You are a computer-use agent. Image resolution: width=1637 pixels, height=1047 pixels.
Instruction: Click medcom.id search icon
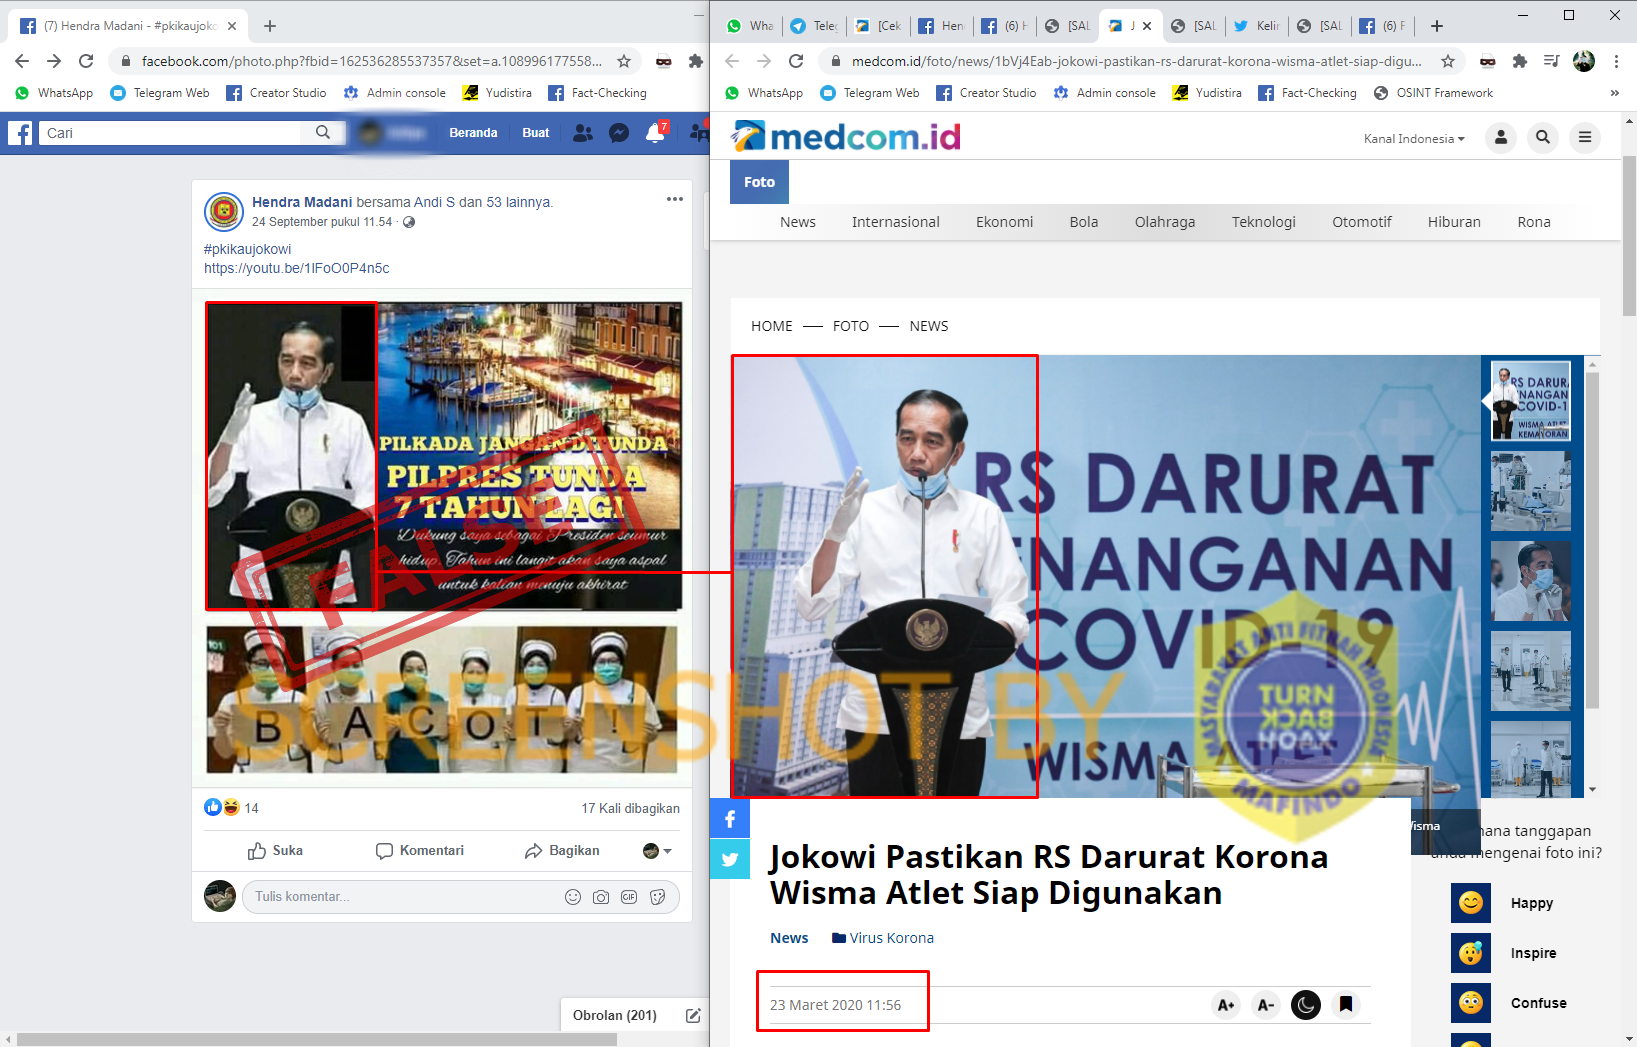pyautogui.click(x=1543, y=138)
